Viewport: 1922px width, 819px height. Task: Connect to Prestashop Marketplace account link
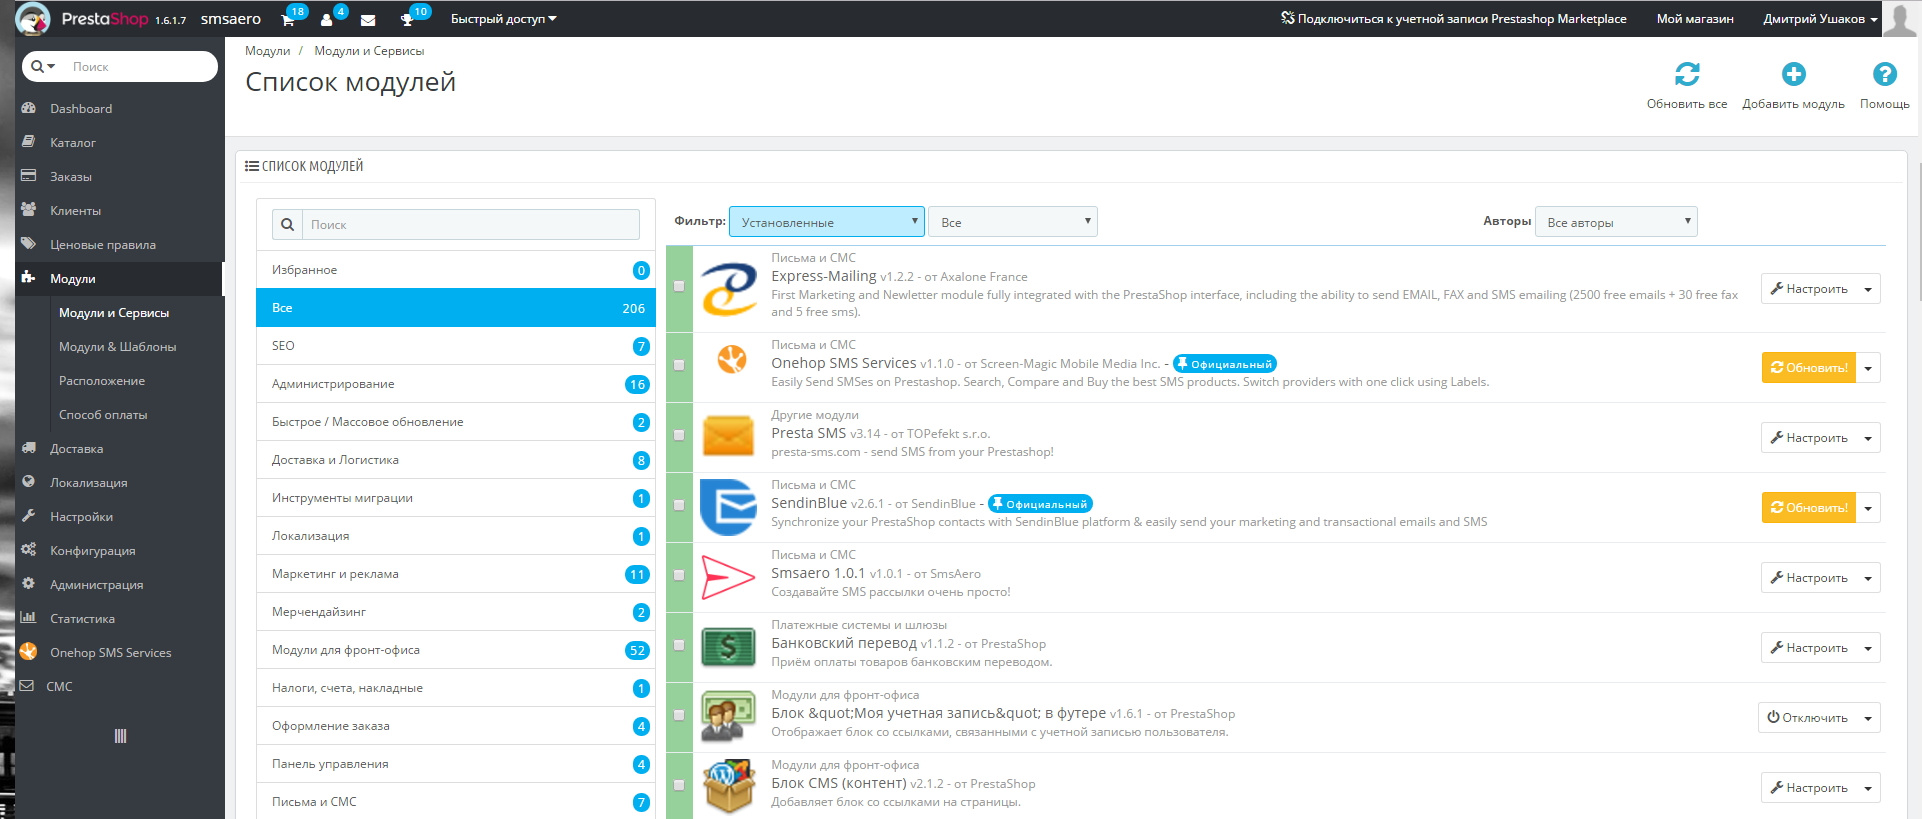(x=1454, y=19)
